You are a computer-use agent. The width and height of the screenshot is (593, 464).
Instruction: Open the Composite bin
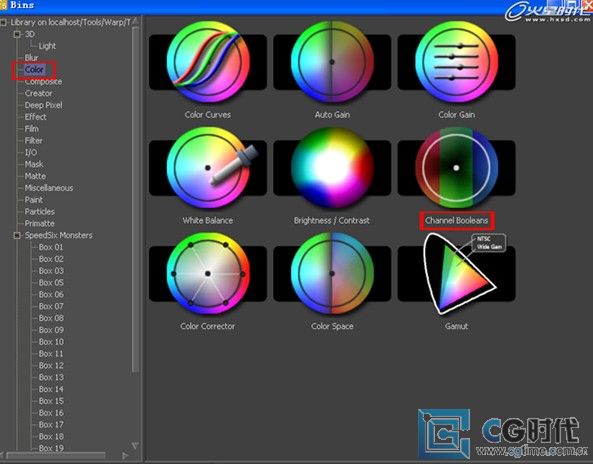[43, 81]
